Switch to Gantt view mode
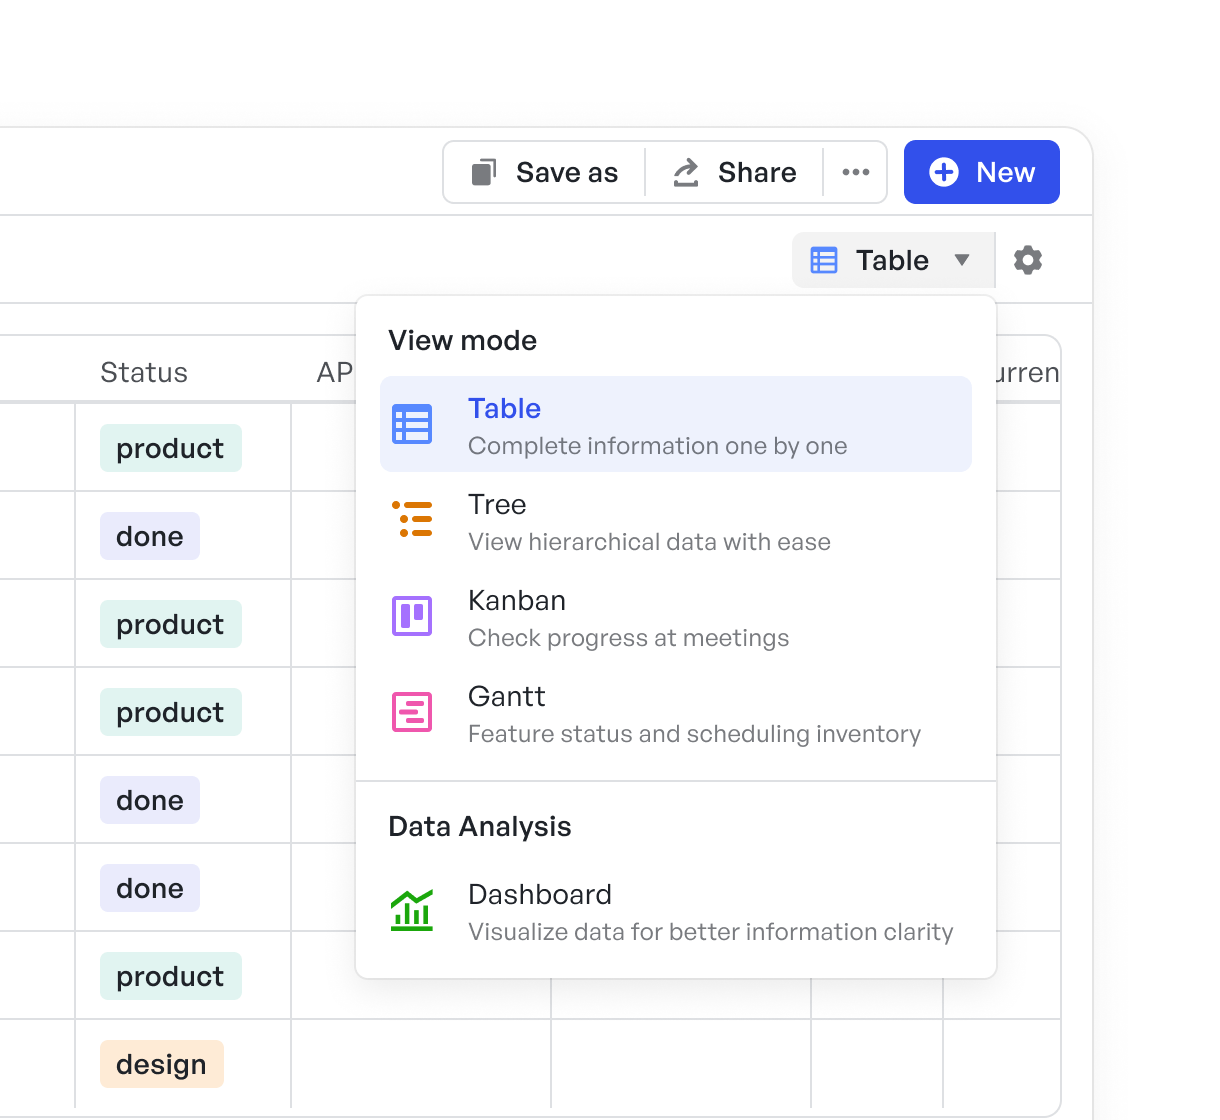Image resolution: width=1220 pixels, height=1120 pixels. point(676,712)
